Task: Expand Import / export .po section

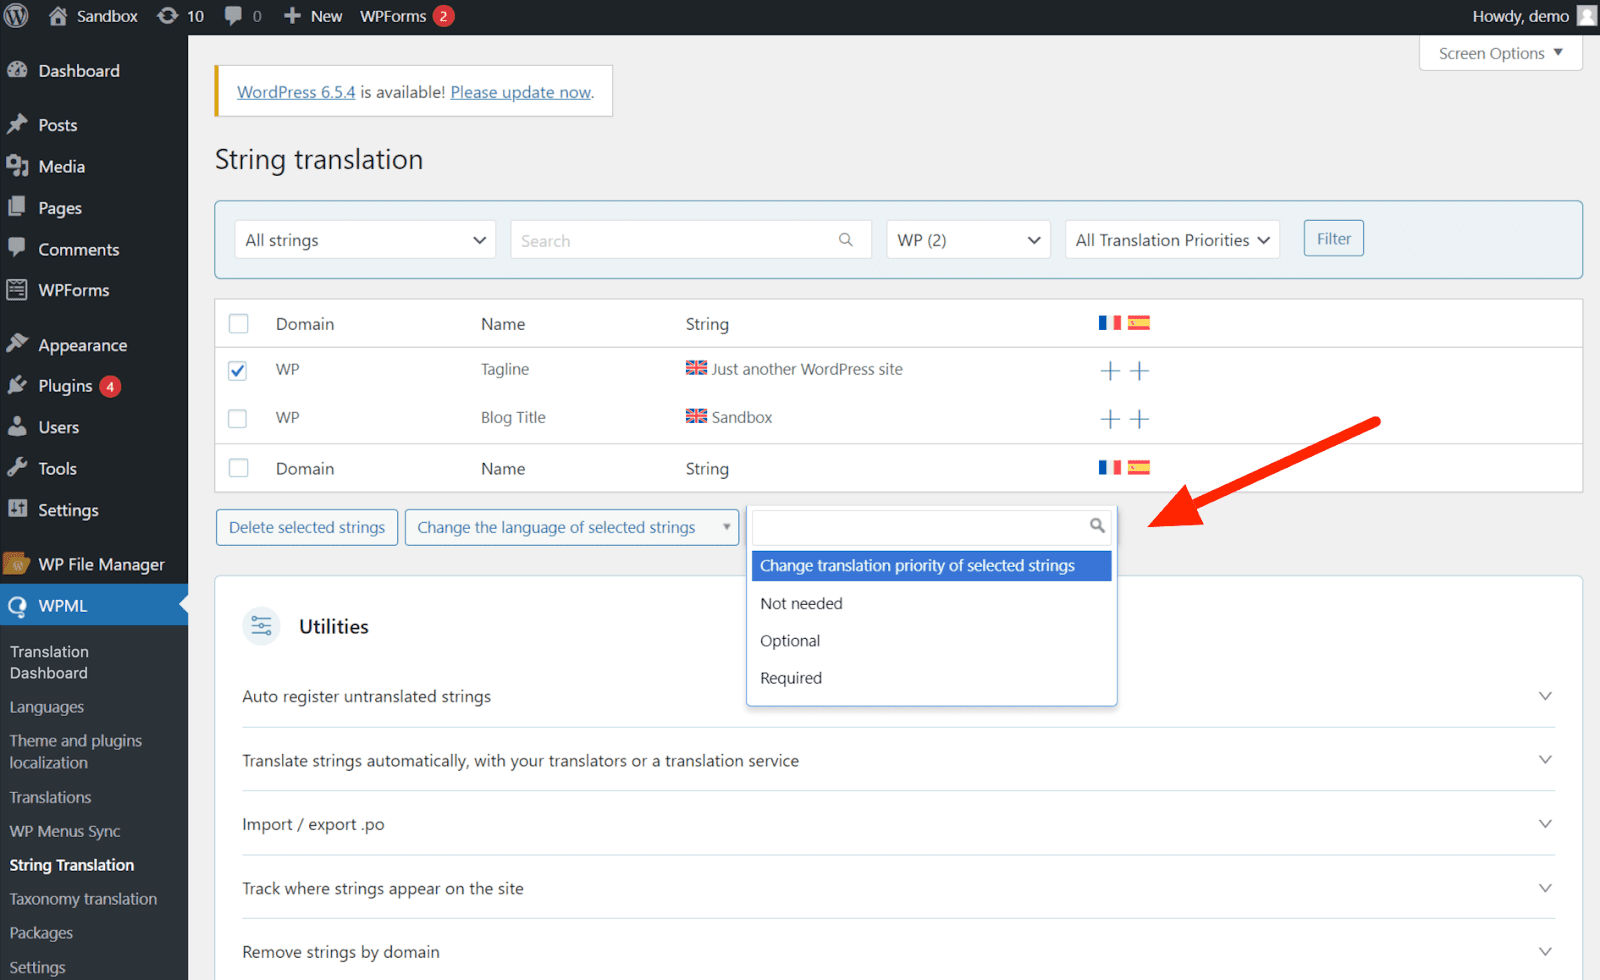Action: pos(898,824)
